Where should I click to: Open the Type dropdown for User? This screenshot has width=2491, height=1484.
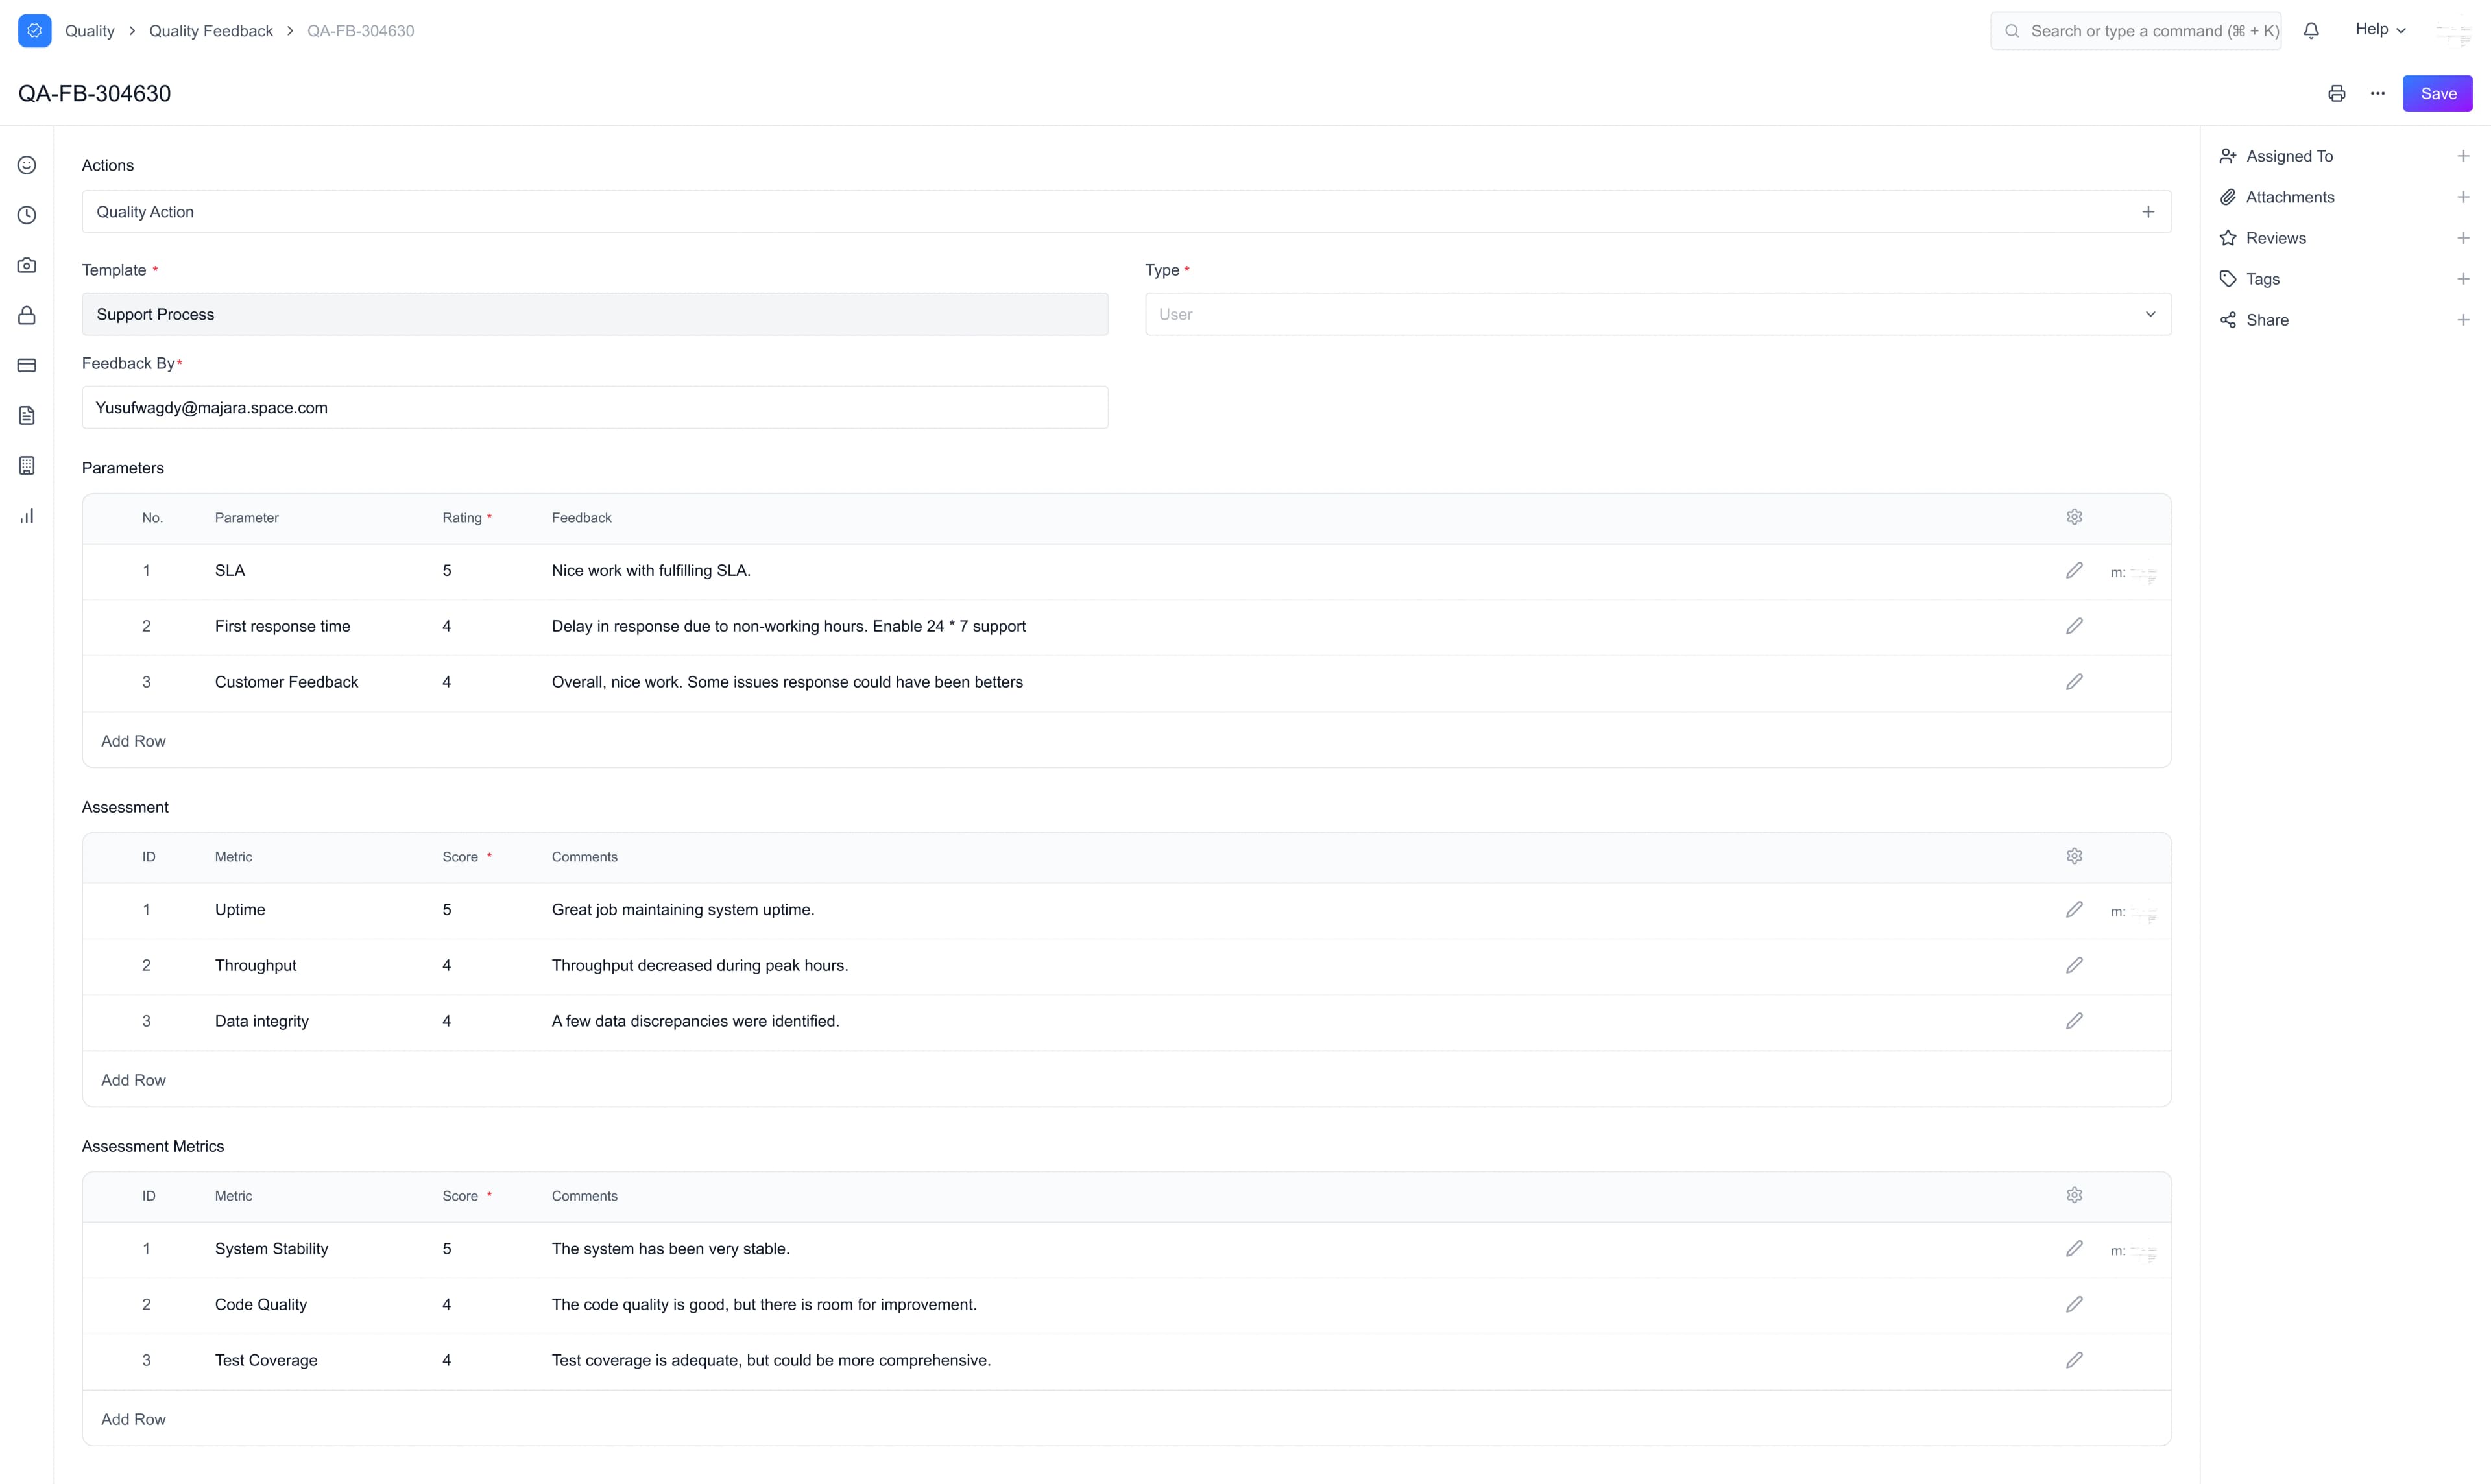(2150, 313)
